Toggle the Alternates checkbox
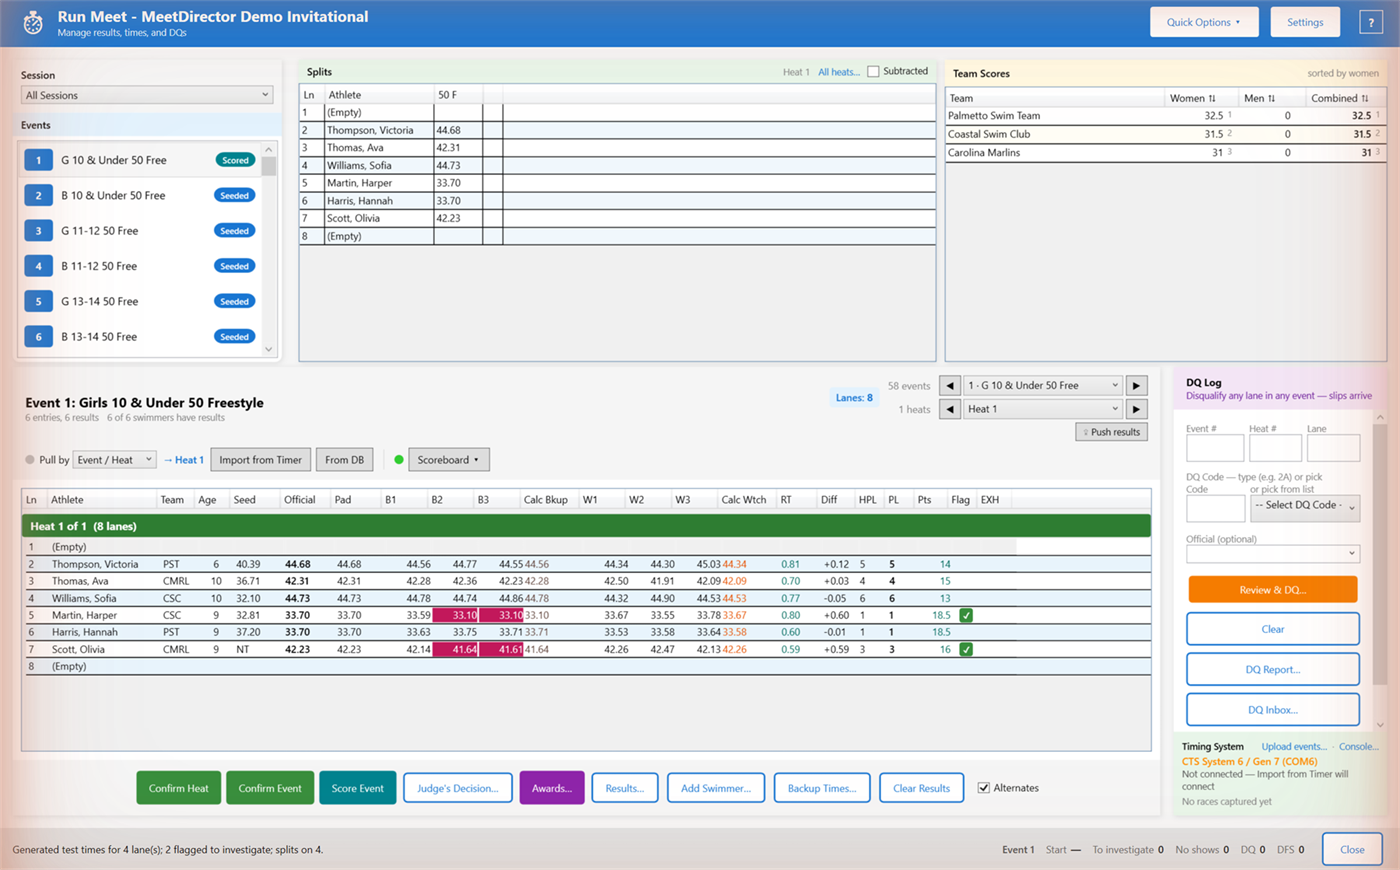 point(983,788)
